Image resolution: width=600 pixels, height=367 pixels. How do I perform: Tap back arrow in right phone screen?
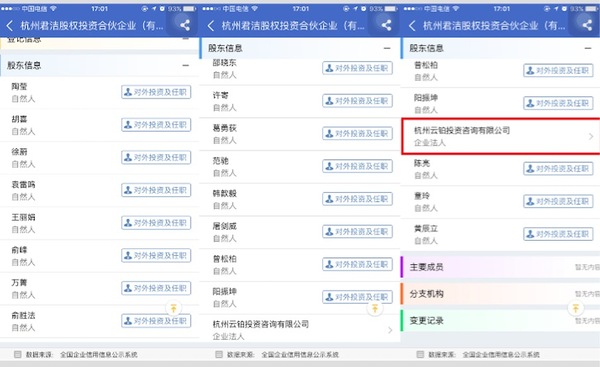(412, 26)
